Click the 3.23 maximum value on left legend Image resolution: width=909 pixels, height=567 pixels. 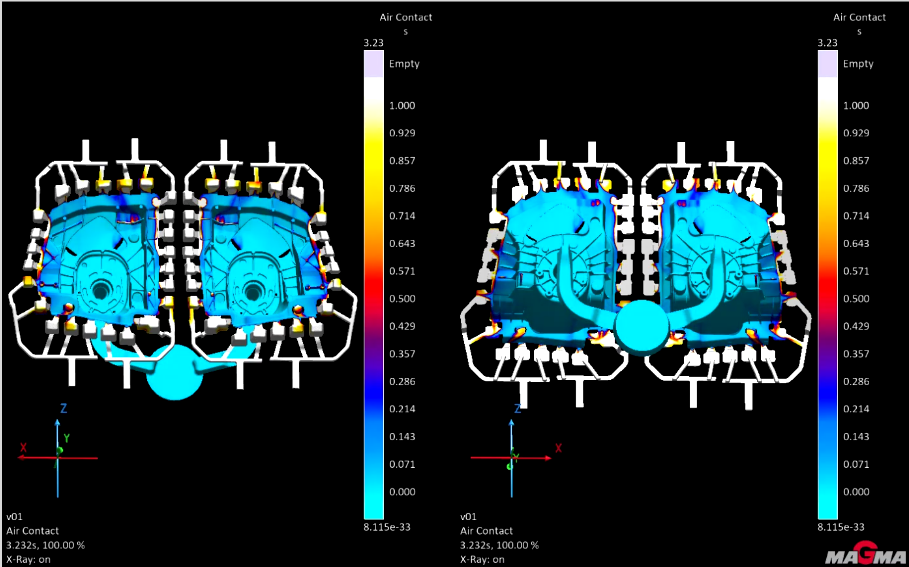coord(373,43)
